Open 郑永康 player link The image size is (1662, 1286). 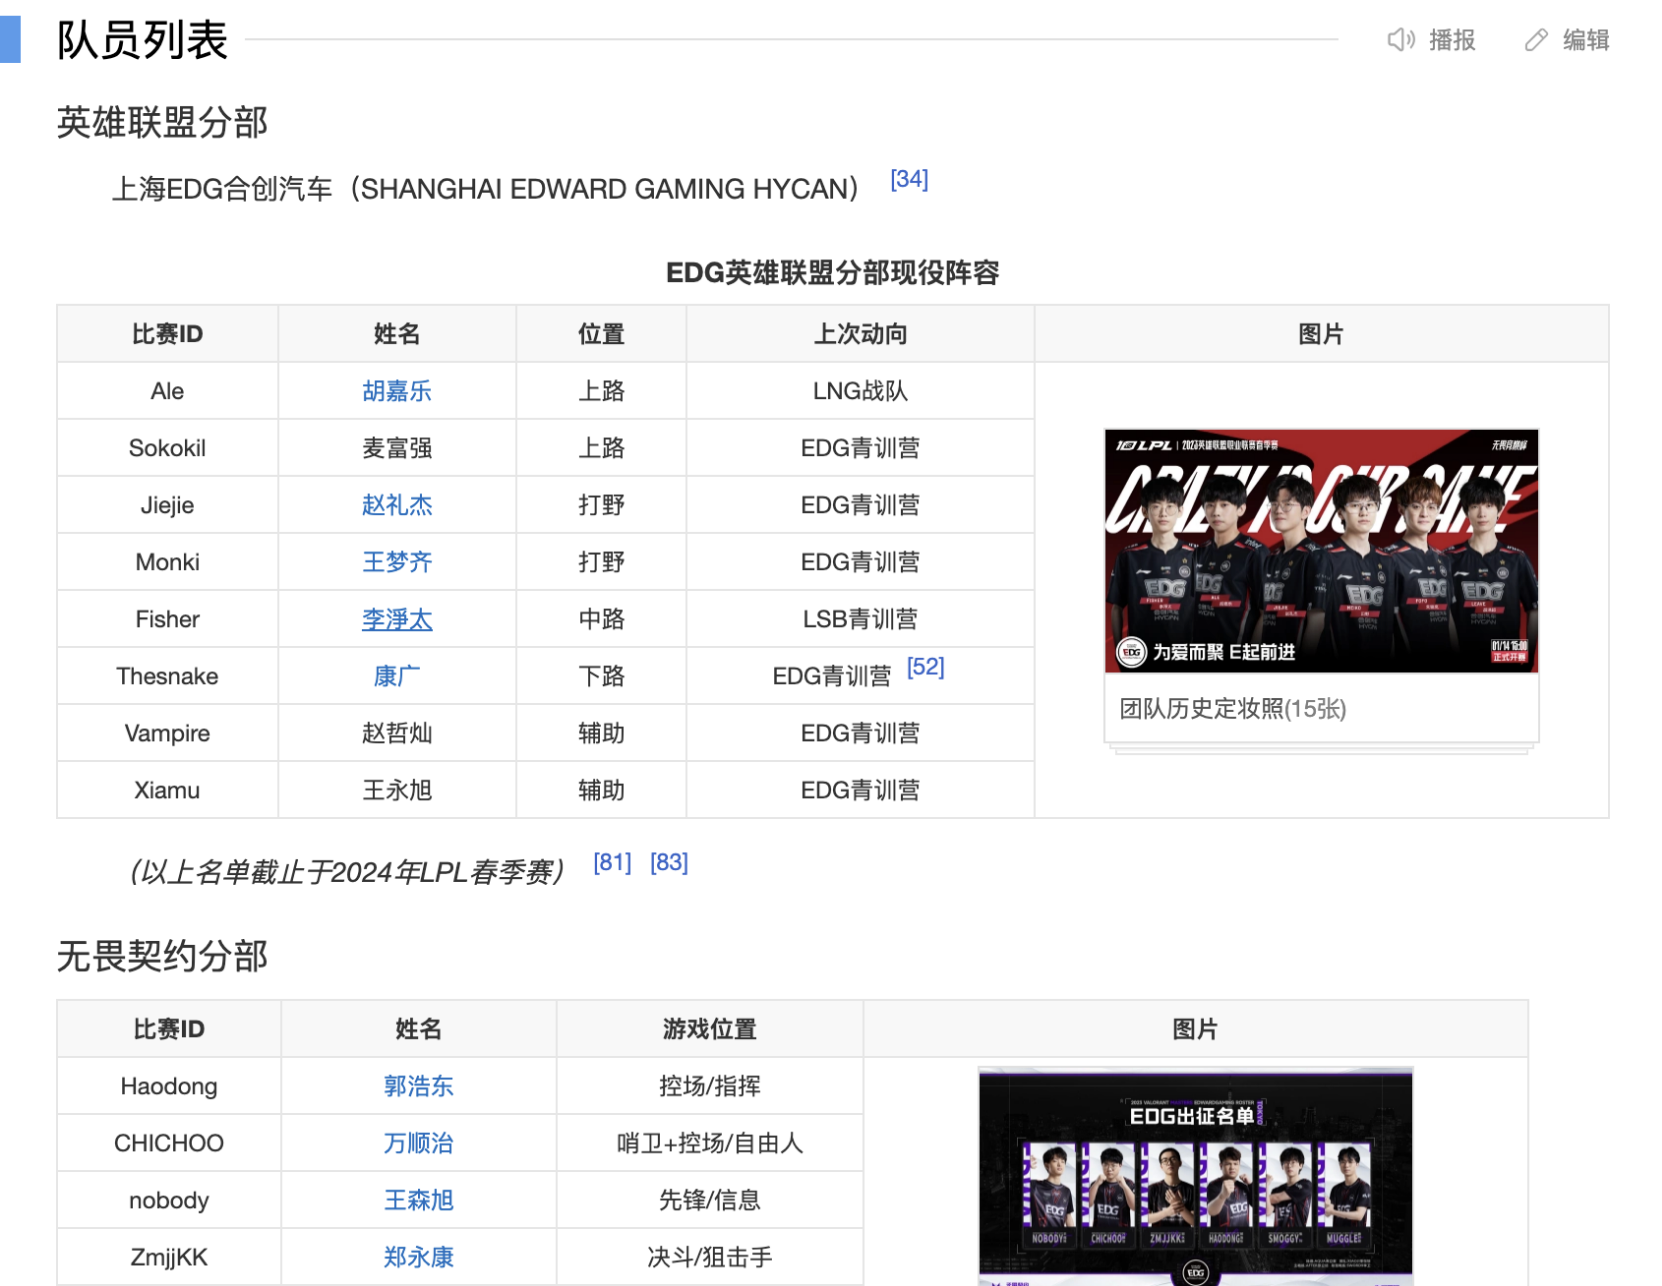tap(418, 1257)
